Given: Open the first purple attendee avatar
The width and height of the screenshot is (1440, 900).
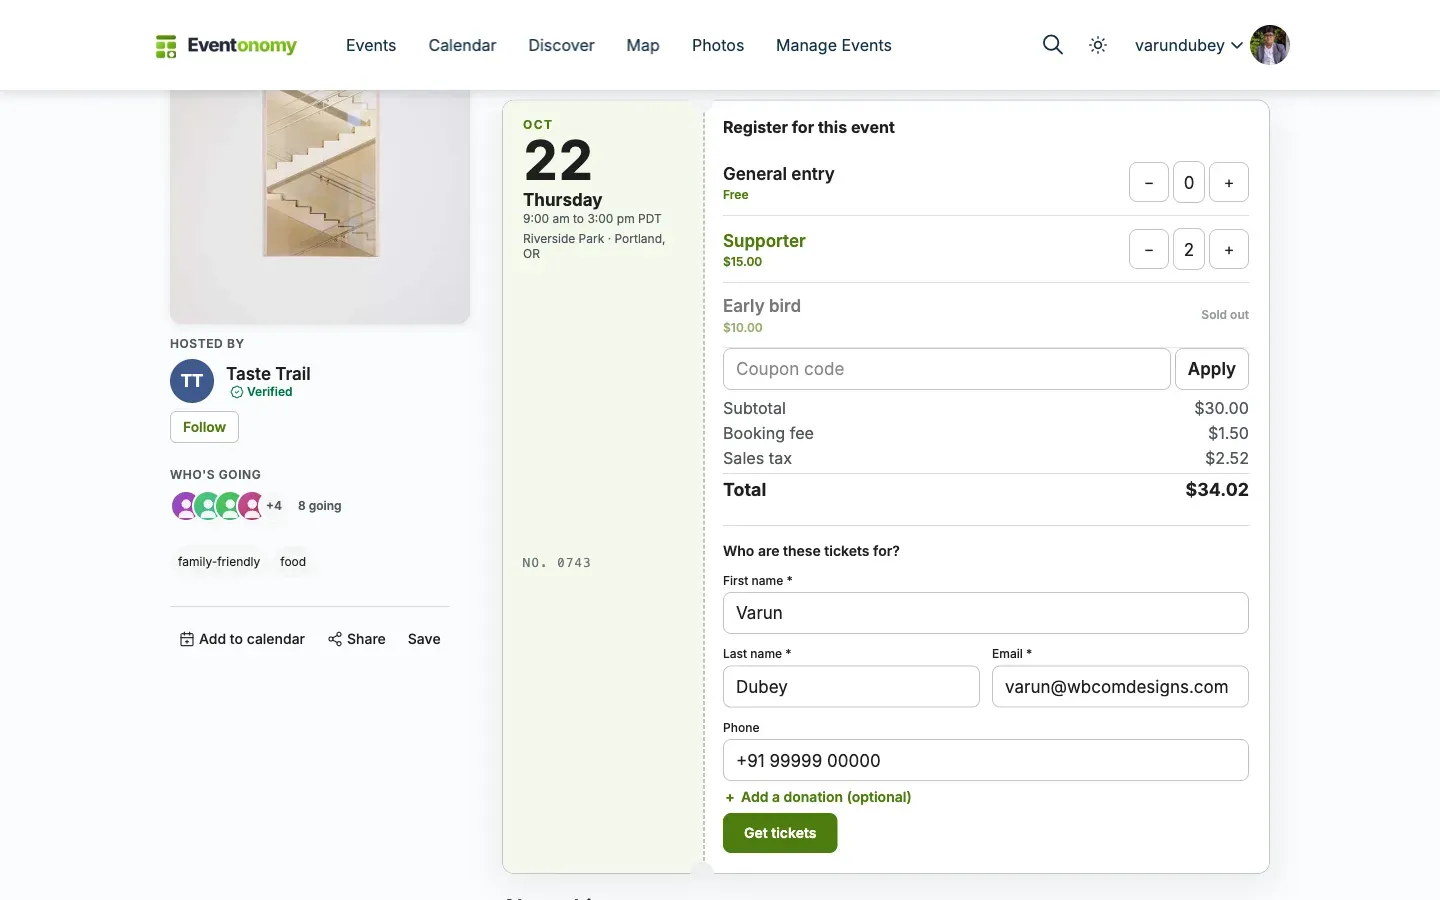Looking at the screenshot, I should coord(185,506).
